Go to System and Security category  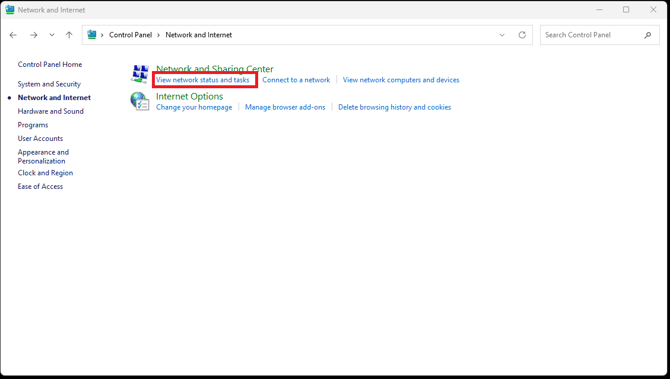(49, 84)
